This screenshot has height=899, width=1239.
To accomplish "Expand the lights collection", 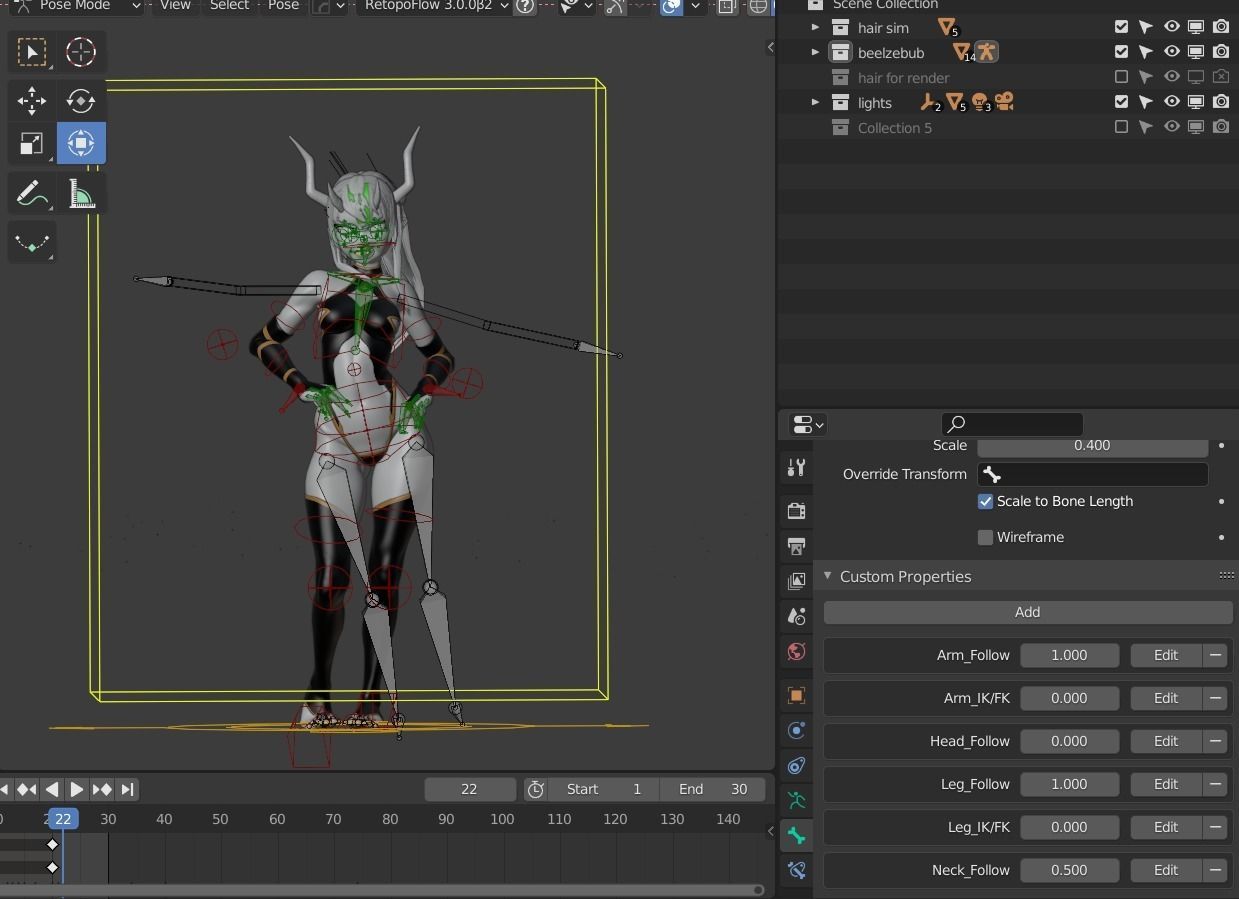I will (815, 102).
